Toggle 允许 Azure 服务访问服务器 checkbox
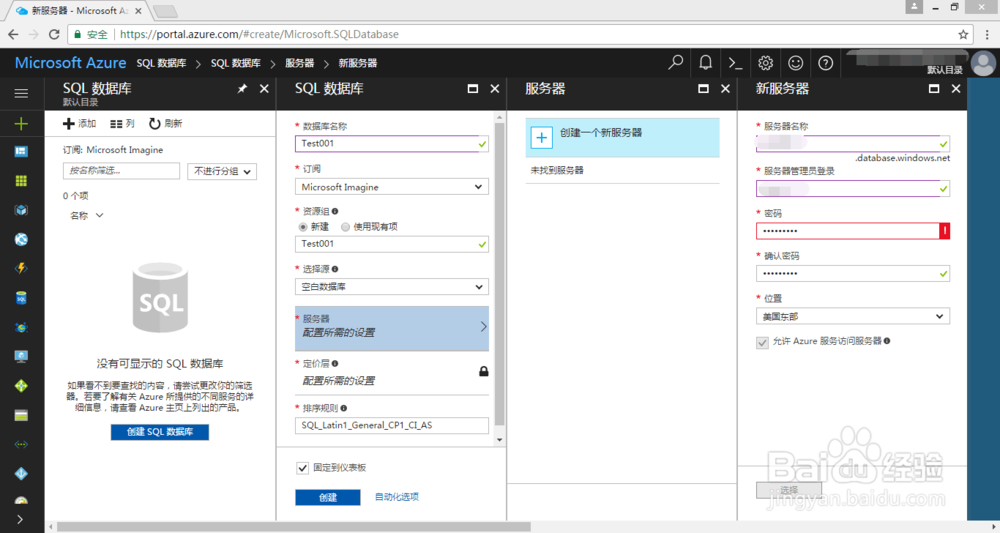Viewport: 1000px width, 533px height. (x=762, y=342)
